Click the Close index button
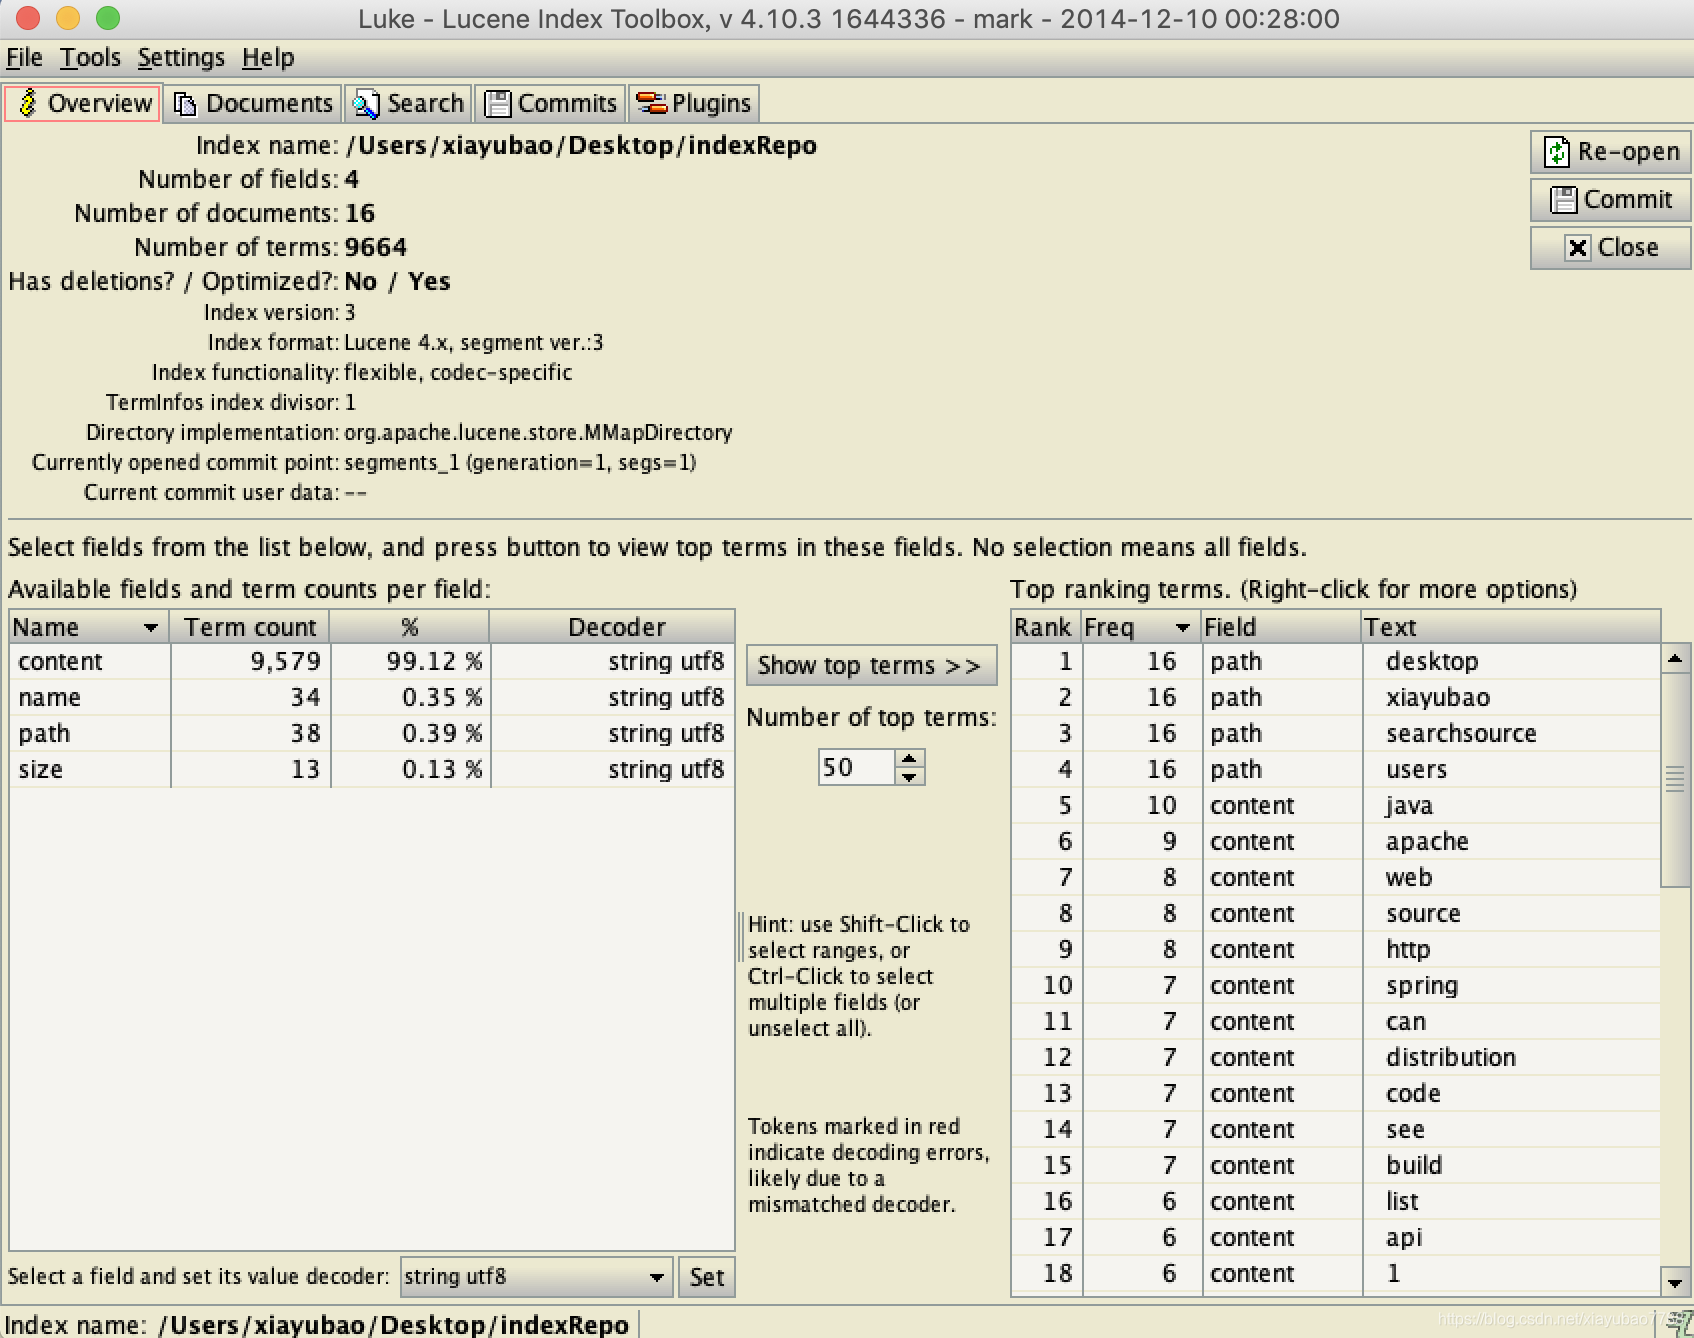This screenshot has height=1338, width=1694. click(1610, 248)
